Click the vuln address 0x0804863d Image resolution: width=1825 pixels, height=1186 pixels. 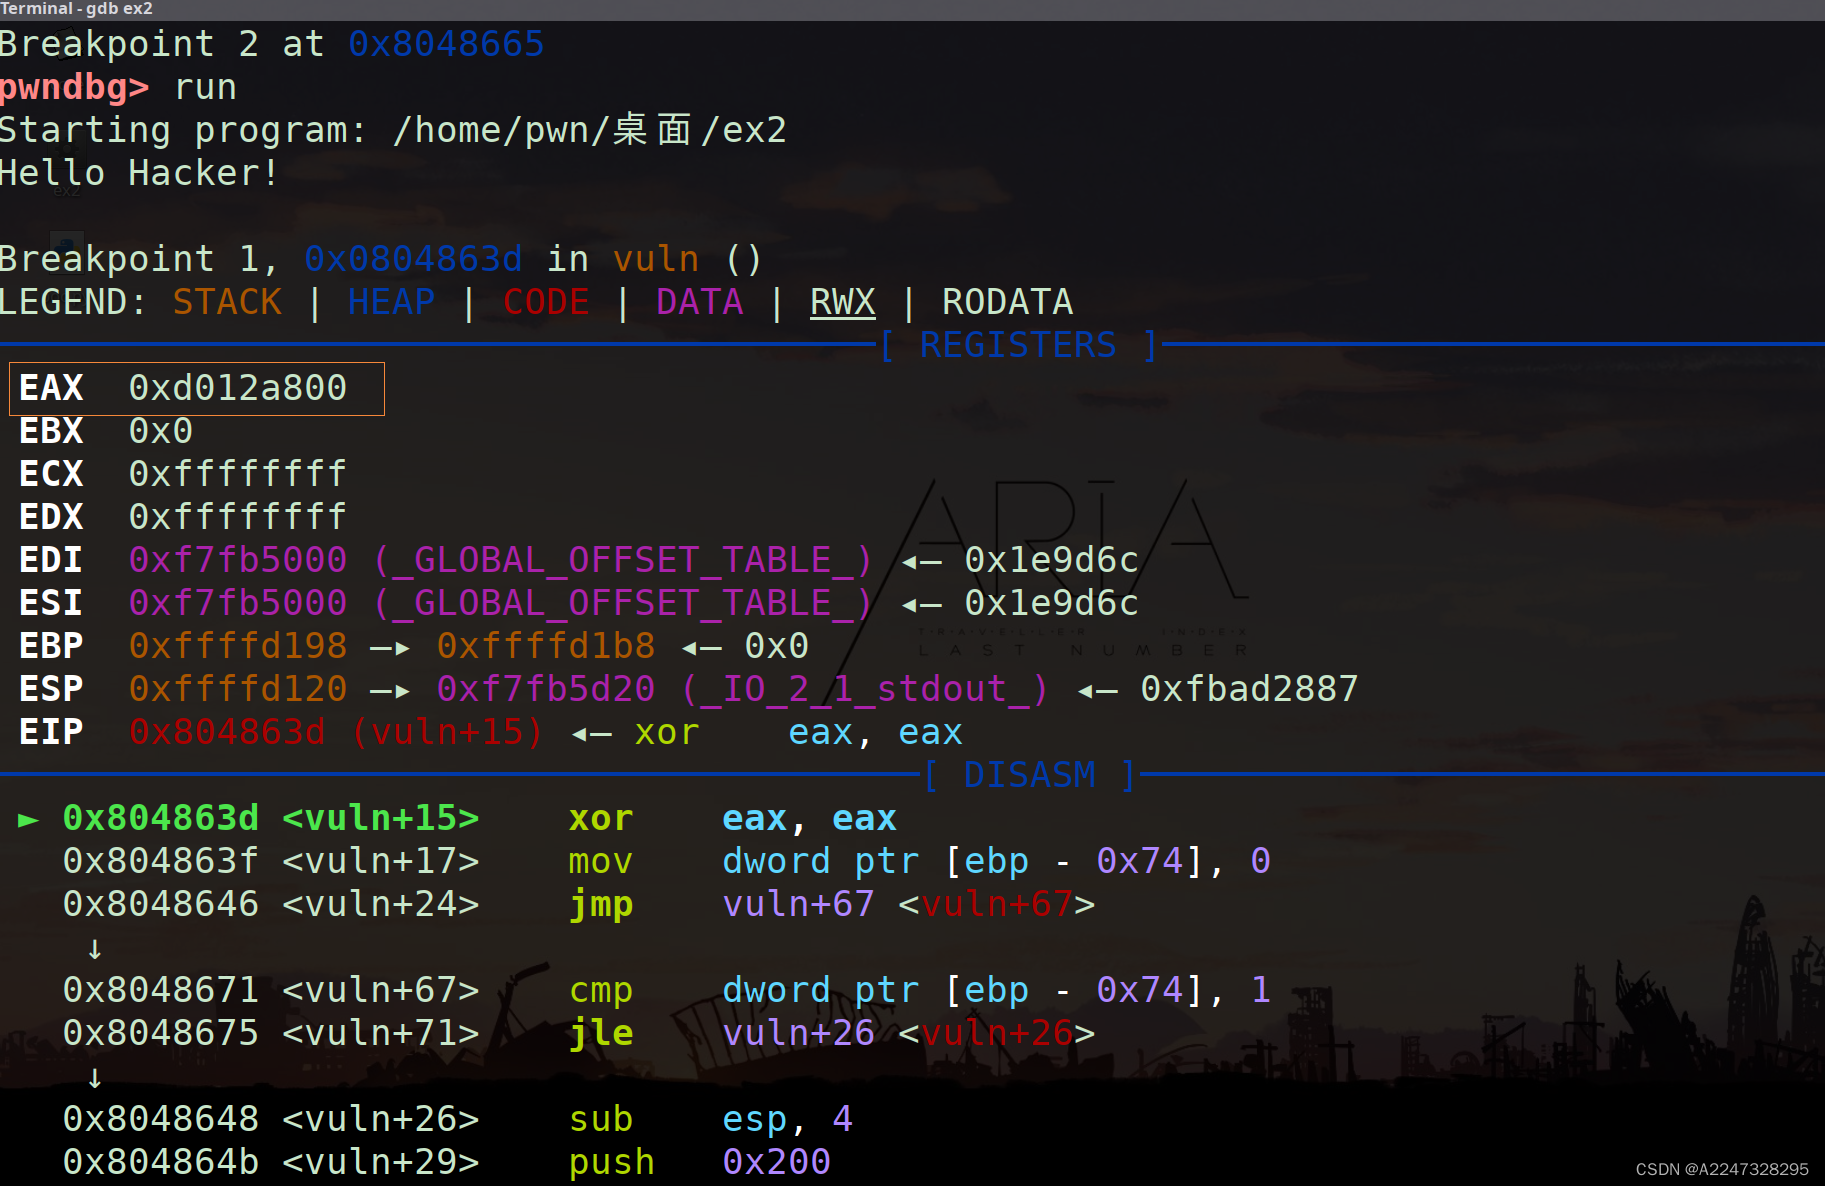[412, 258]
